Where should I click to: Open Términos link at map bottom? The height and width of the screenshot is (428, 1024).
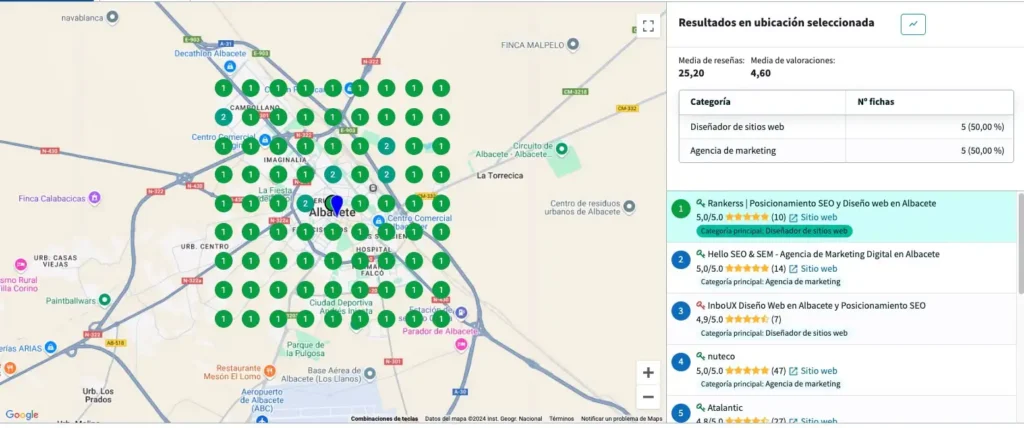[x=561, y=419]
